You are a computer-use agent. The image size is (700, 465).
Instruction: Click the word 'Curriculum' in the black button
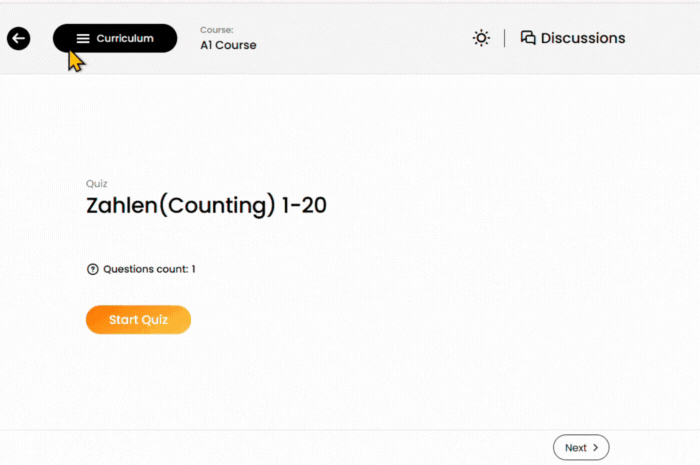pyautogui.click(x=125, y=38)
